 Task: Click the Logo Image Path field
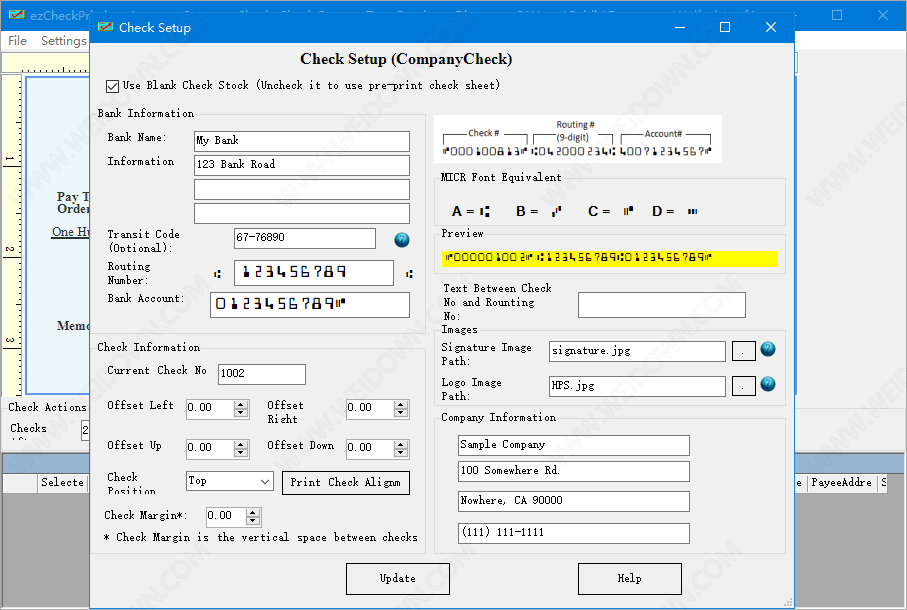637,386
